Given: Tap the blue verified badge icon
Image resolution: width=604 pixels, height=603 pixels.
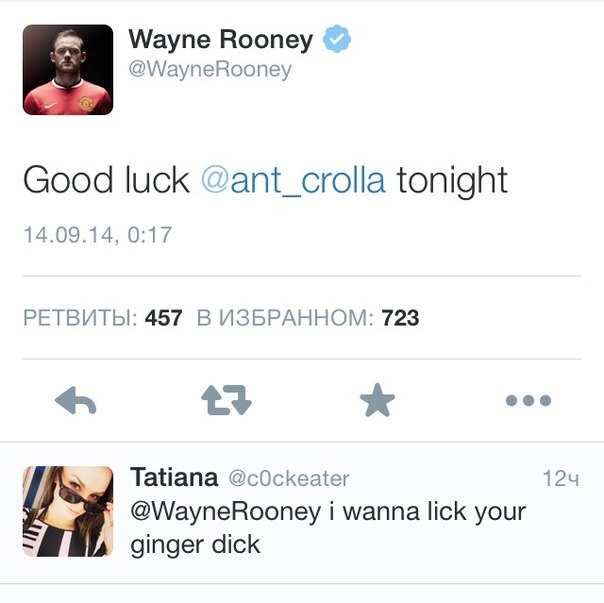Looking at the screenshot, I should [337, 39].
